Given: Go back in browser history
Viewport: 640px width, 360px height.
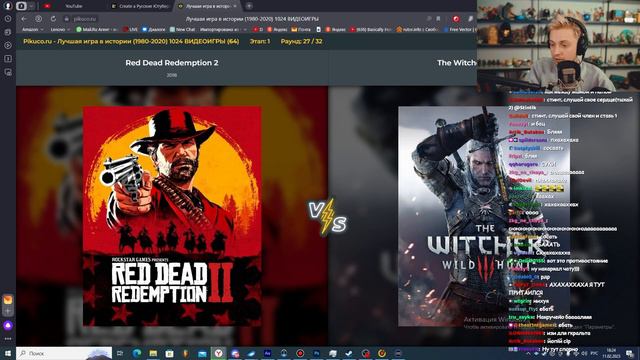Looking at the screenshot, I should [24, 19].
